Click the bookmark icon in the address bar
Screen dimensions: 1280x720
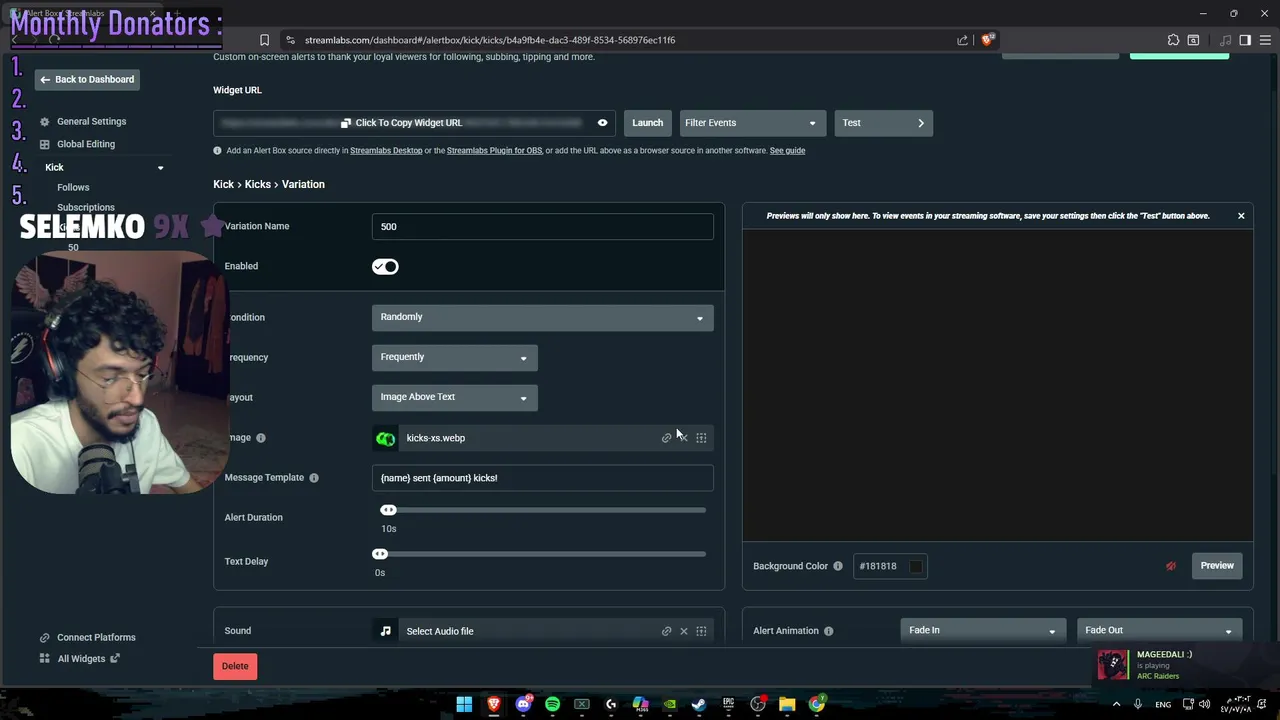pyautogui.click(x=264, y=40)
